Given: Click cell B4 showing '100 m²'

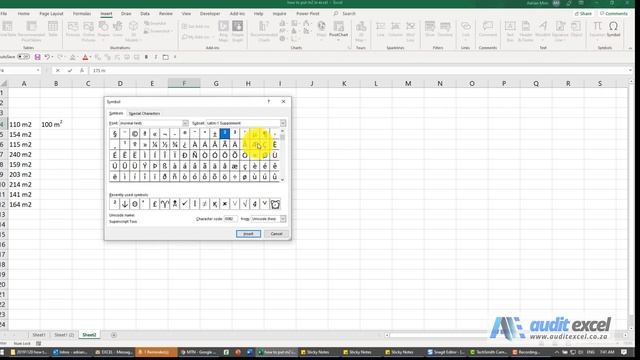Looking at the screenshot, I should point(56,124).
